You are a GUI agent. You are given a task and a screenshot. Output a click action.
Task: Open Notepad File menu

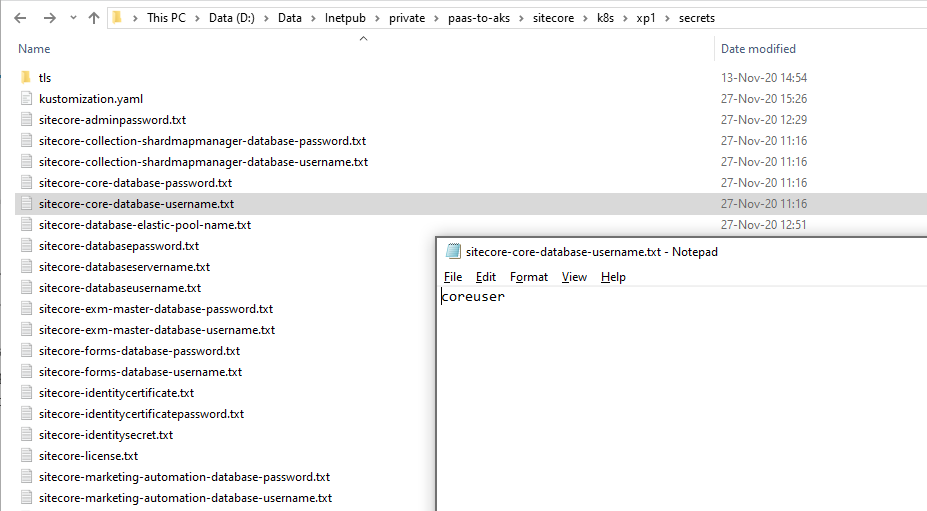tap(453, 277)
